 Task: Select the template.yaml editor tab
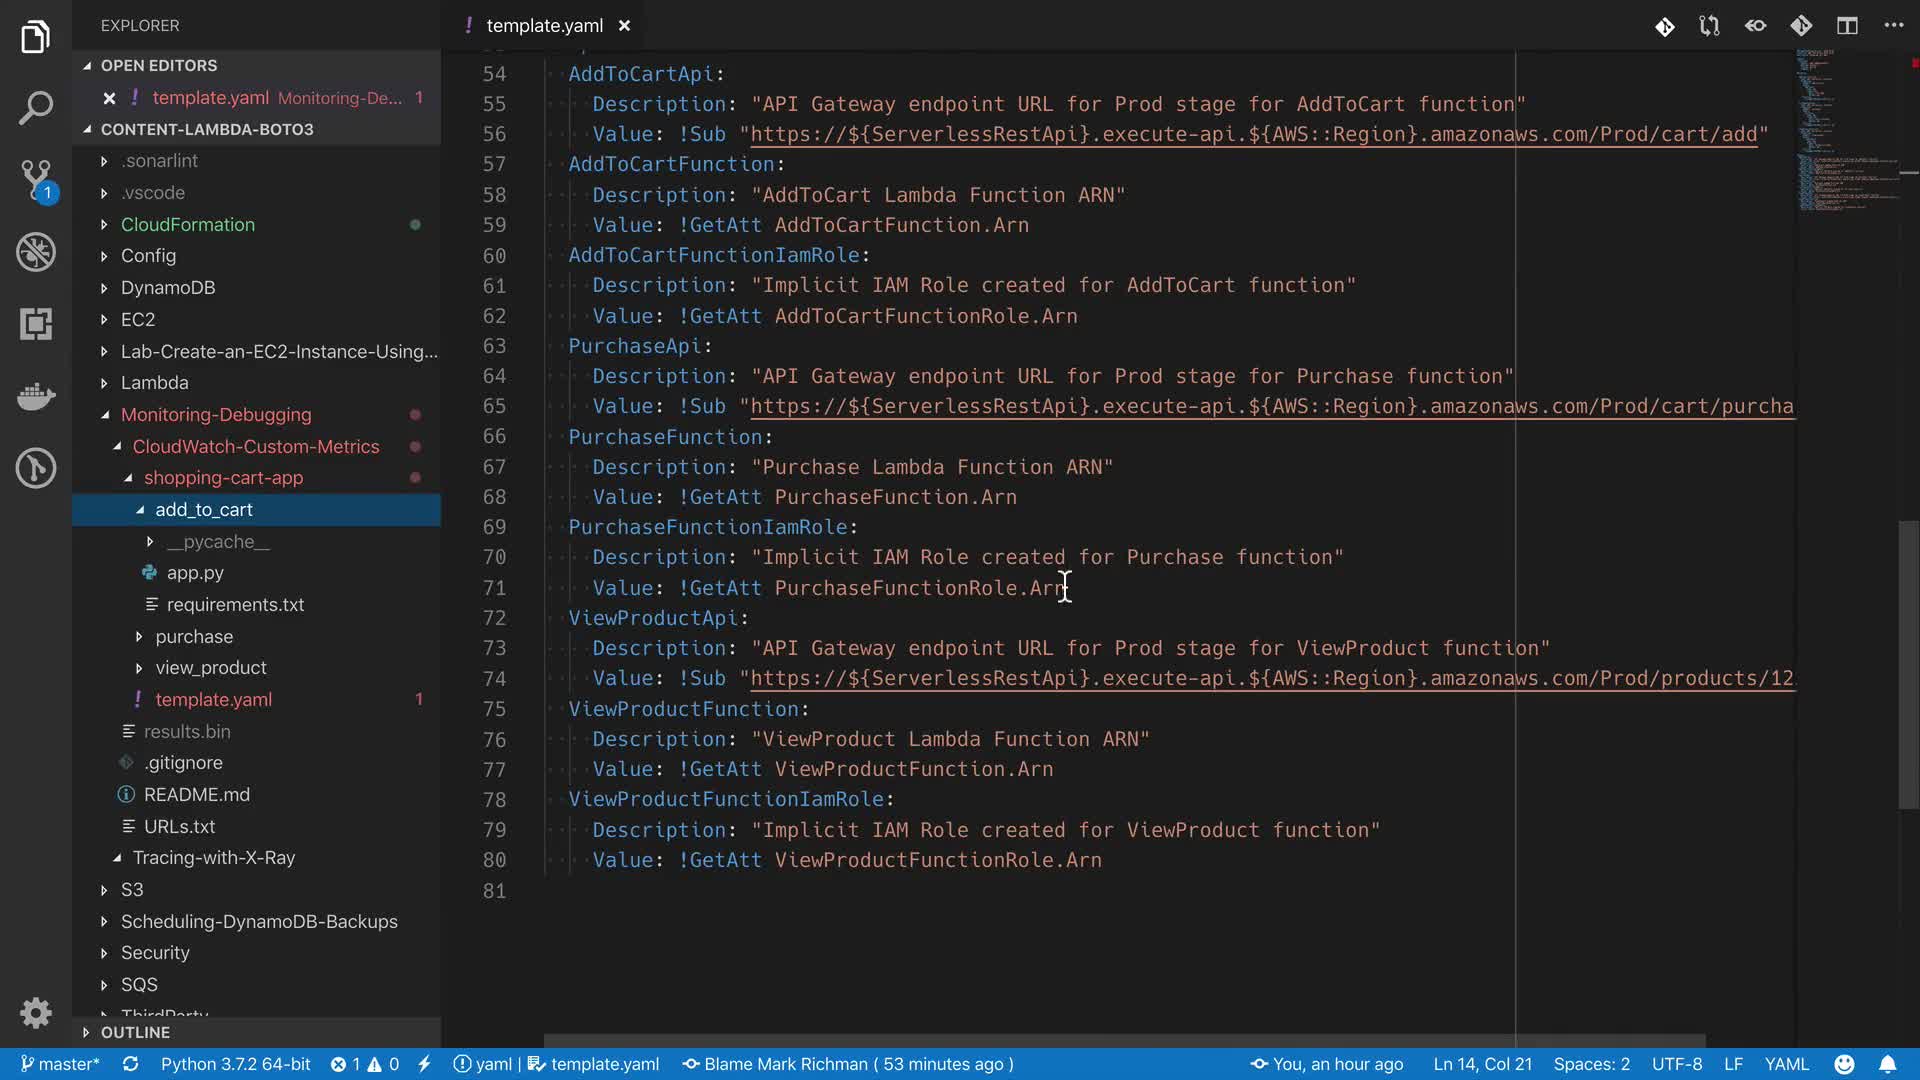point(543,26)
